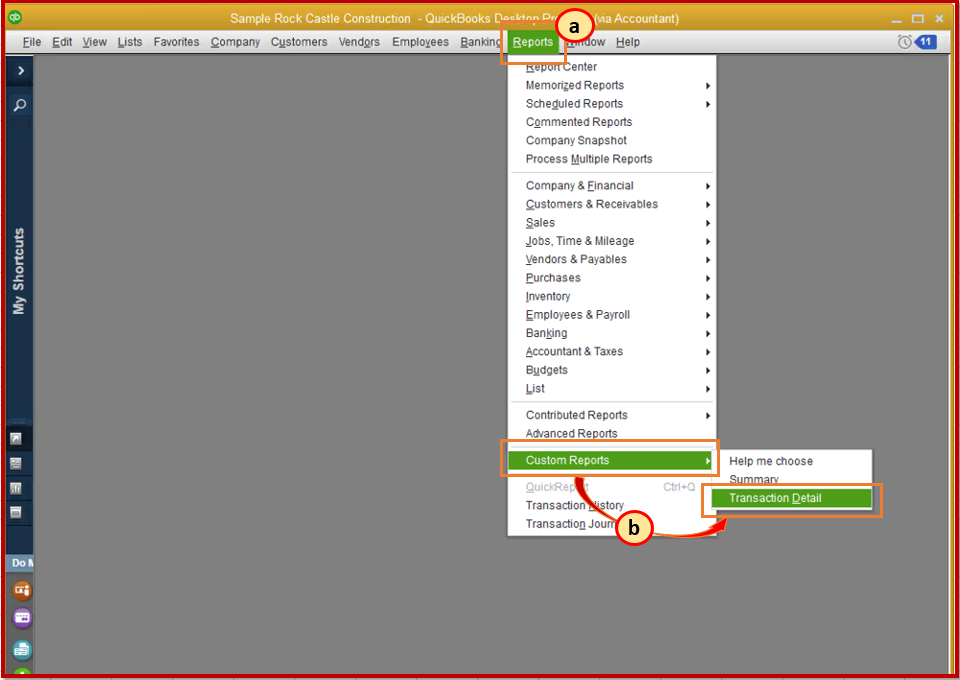Click the Run Favorite Reports chart icon
This screenshot has height=680, width=960.
16,488
